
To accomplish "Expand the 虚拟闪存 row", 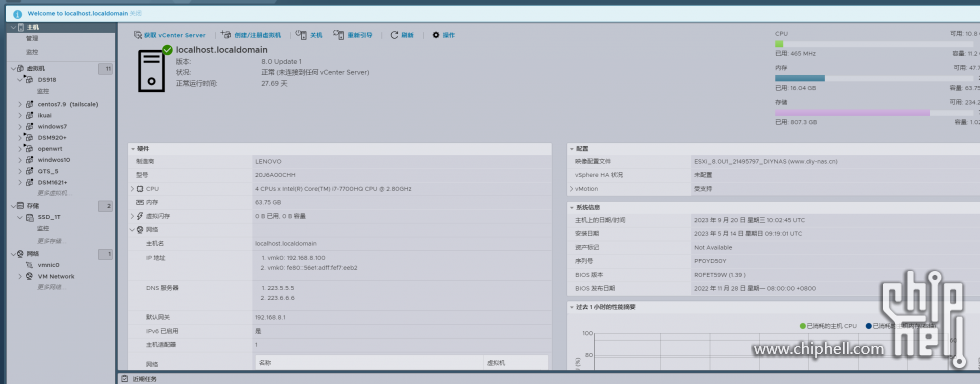I will (132, 216).
